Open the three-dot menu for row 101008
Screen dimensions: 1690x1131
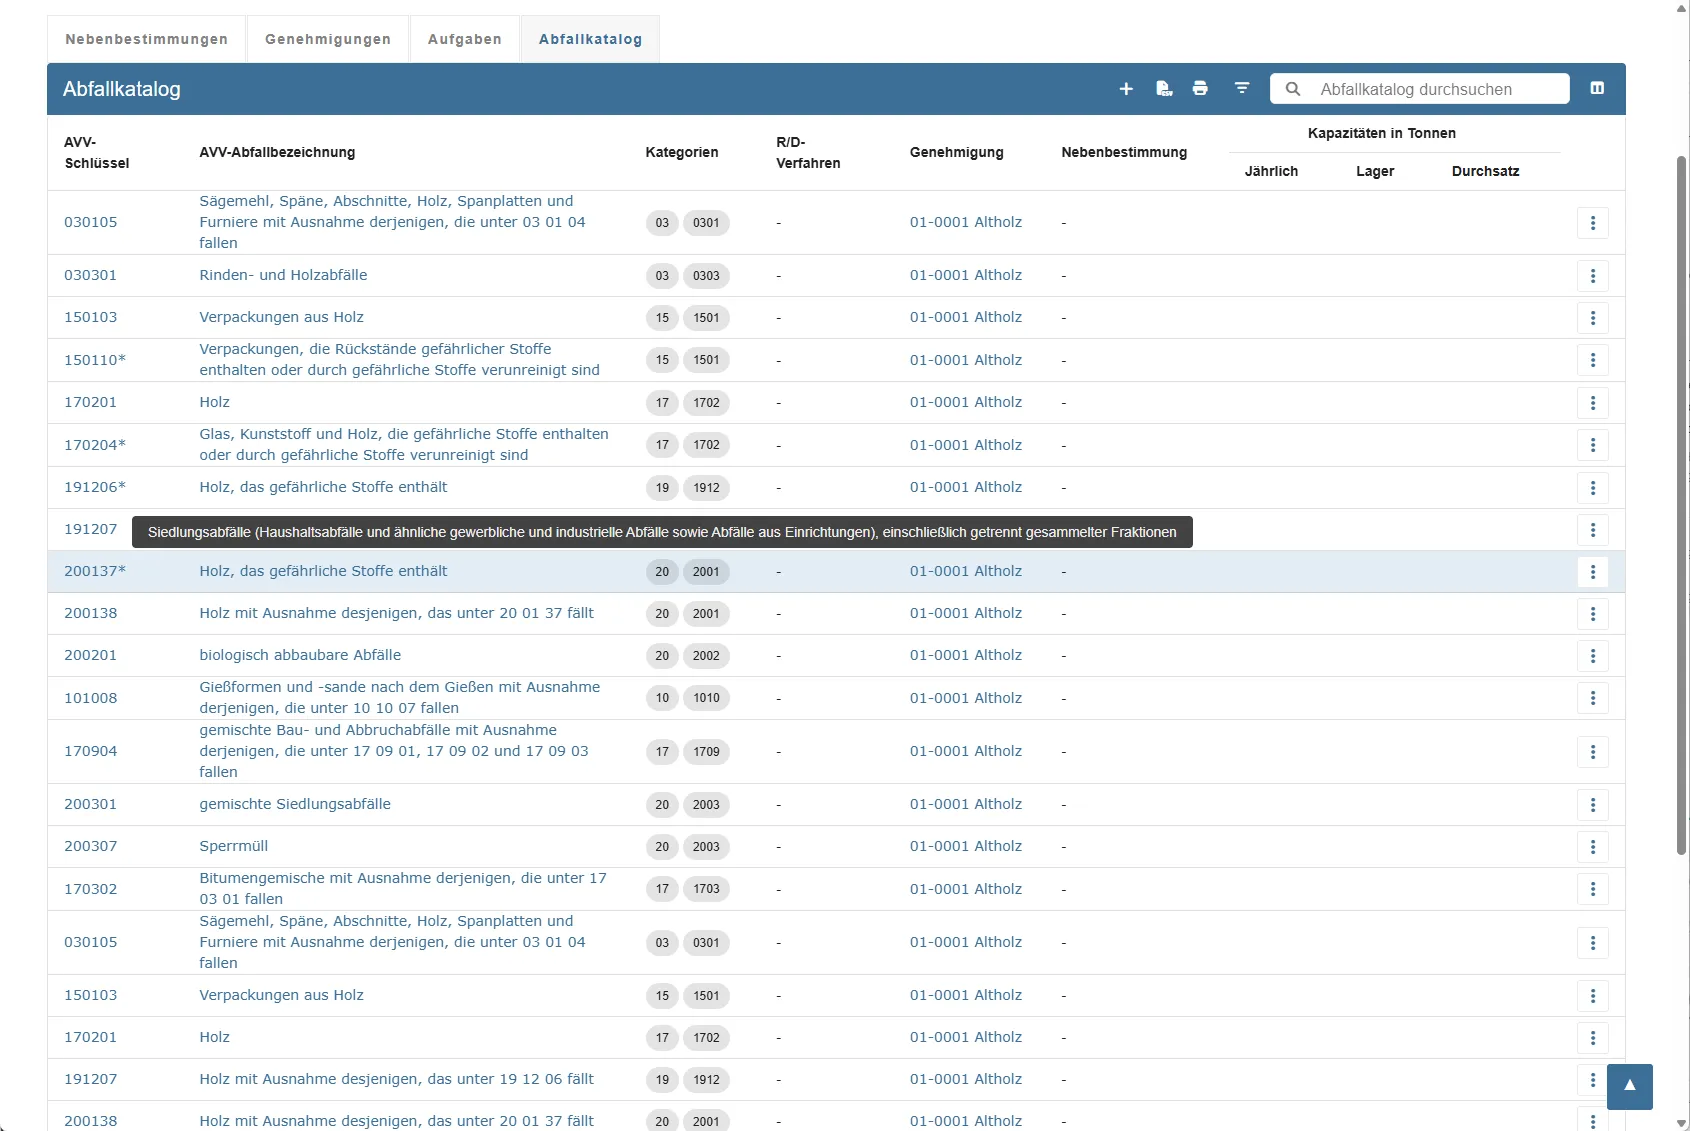point(1593,698)
